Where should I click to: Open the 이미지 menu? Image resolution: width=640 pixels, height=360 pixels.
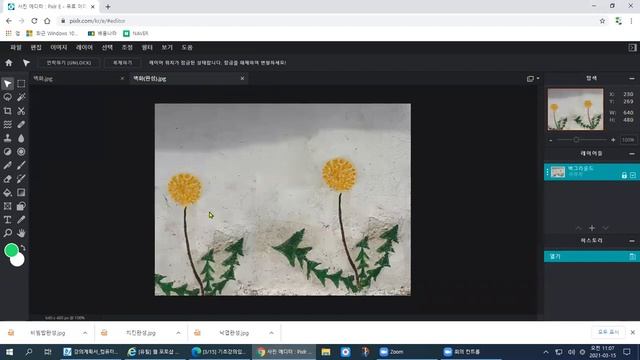tap(58, 47)
